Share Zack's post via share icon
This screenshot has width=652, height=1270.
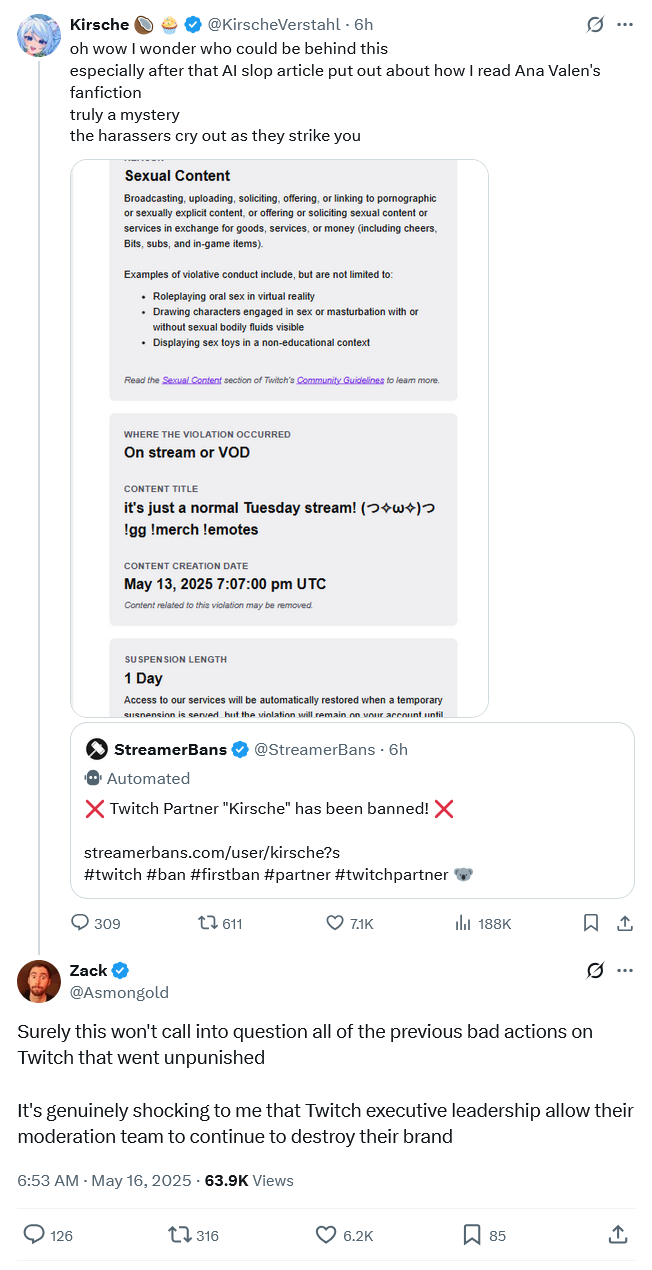coord(618,1235)
